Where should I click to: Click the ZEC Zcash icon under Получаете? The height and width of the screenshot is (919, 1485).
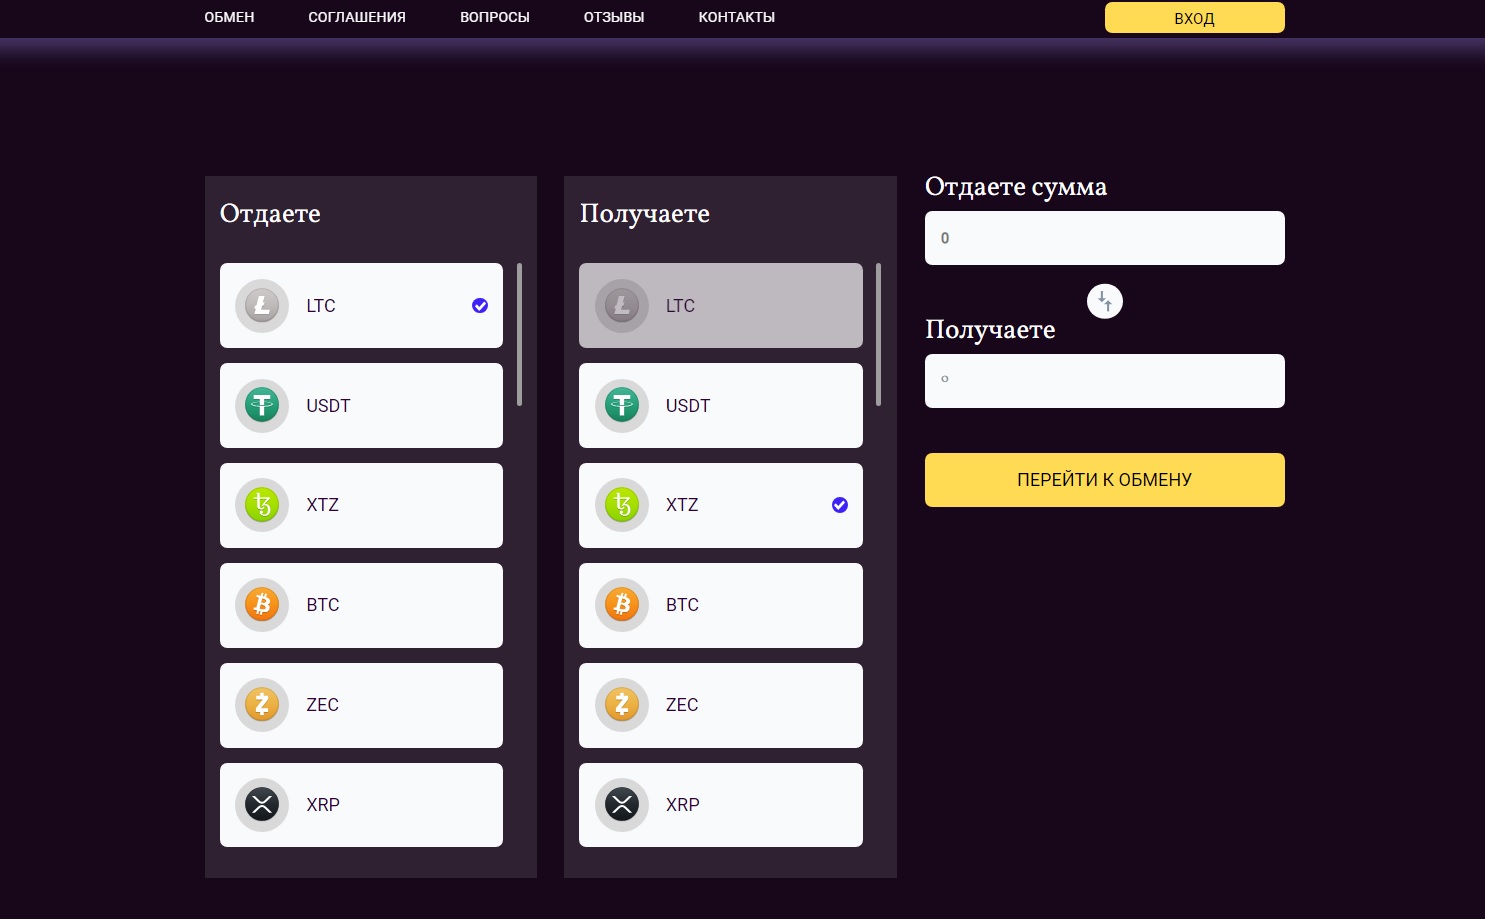(622, 705)
